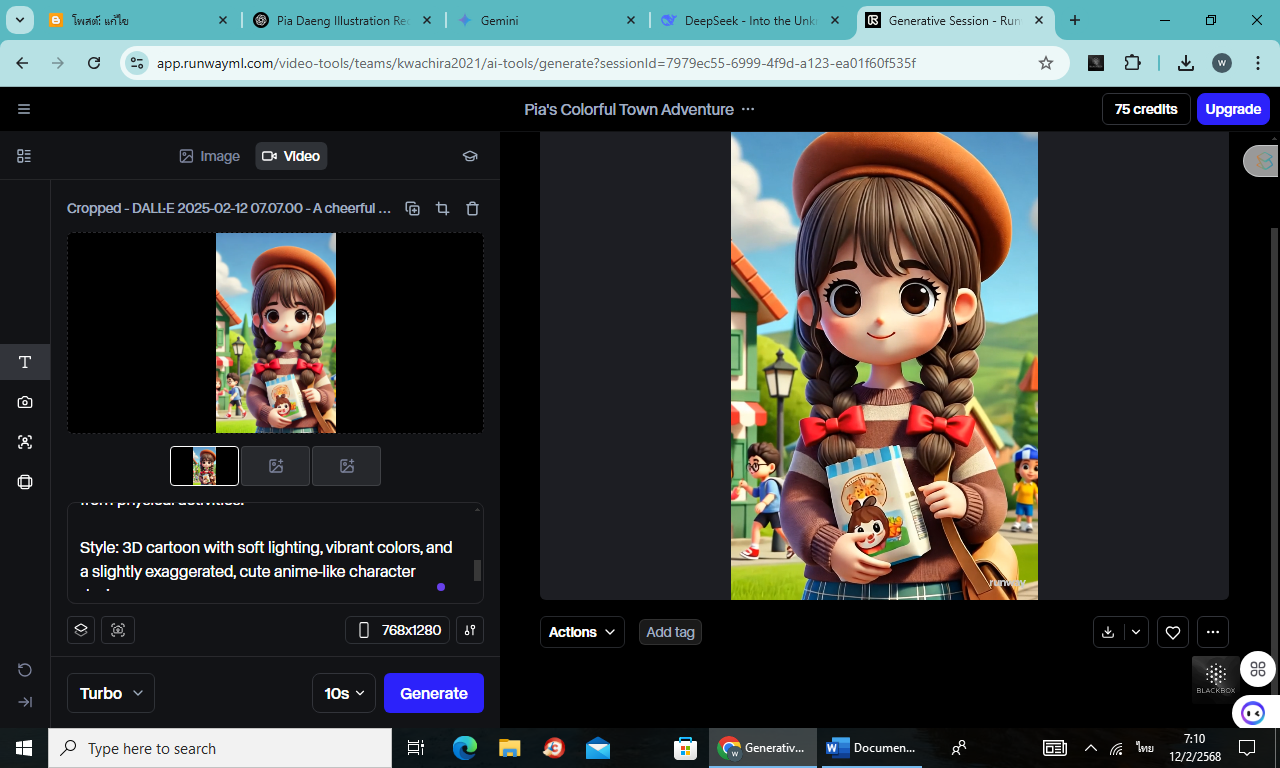This screenshot has height=768, width=1280.
Task: Expand the Turbo model dropdown
Action: coord(111,693)
